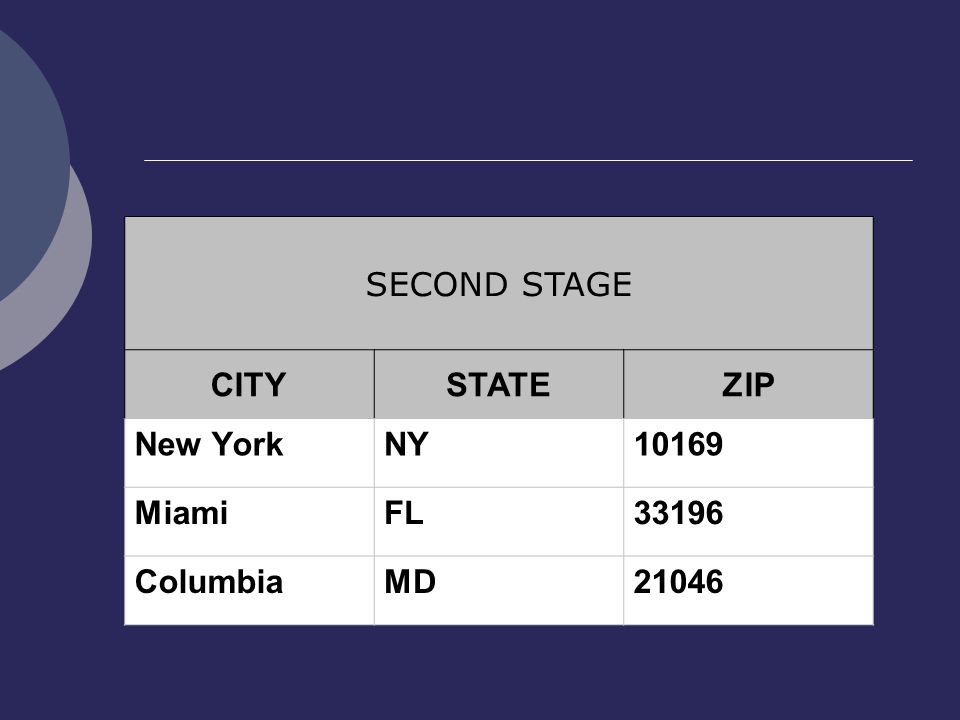Image resolution: width=960 pixels, height=720 pixels.
Task: Click the MD state cell
Action: (498, 590)
